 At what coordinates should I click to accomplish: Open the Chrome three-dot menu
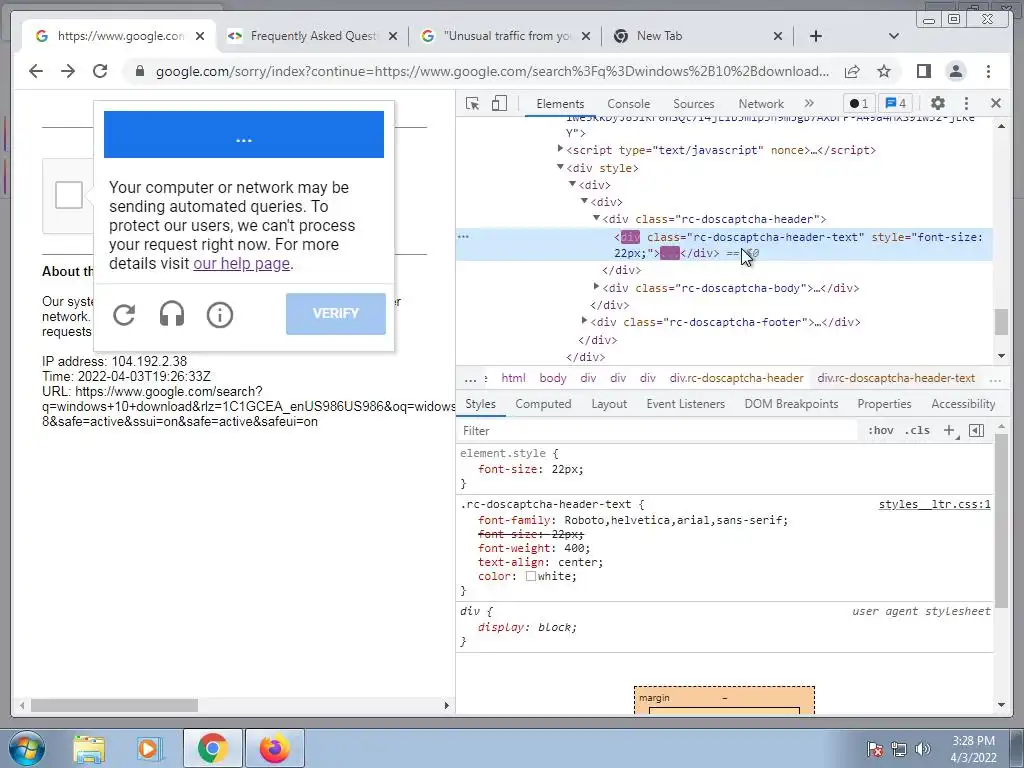click(x=988, y=71)
